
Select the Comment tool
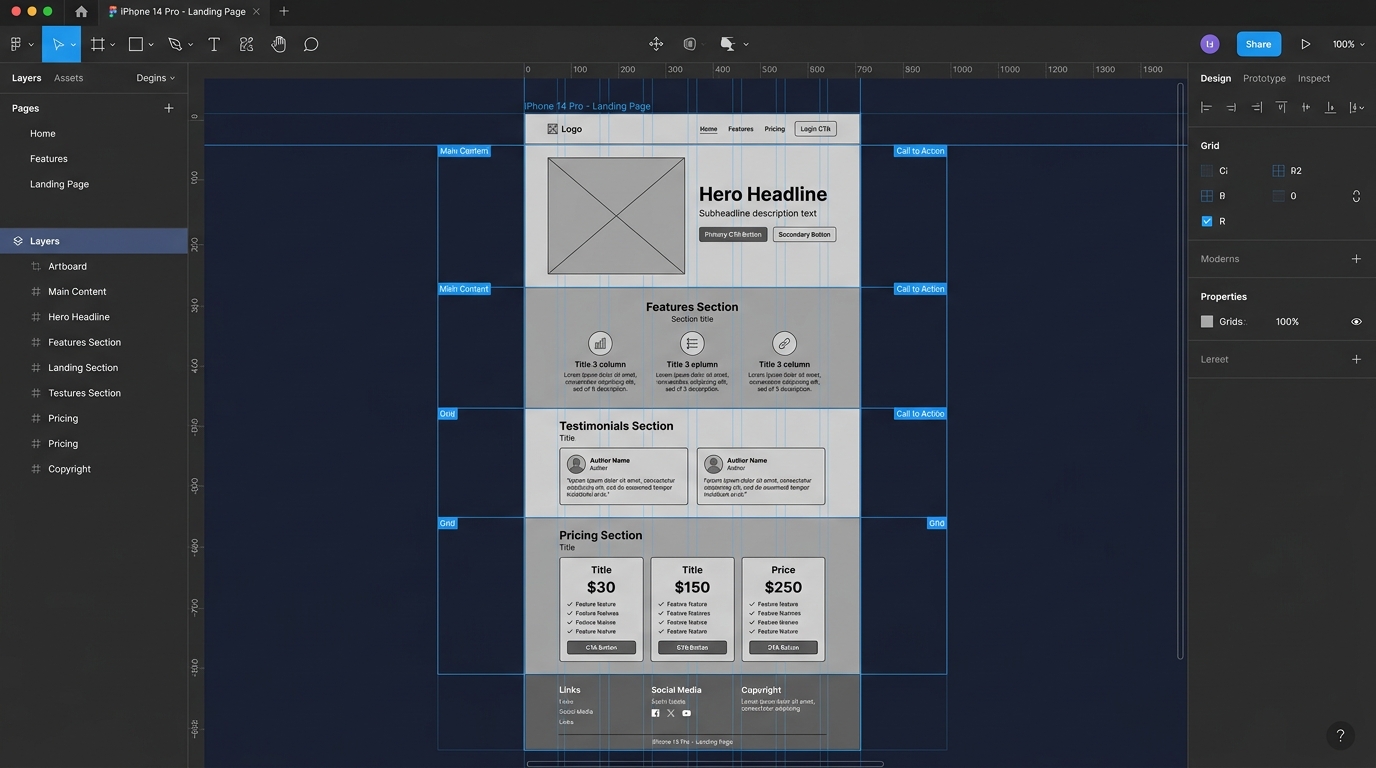pos(311,44)
